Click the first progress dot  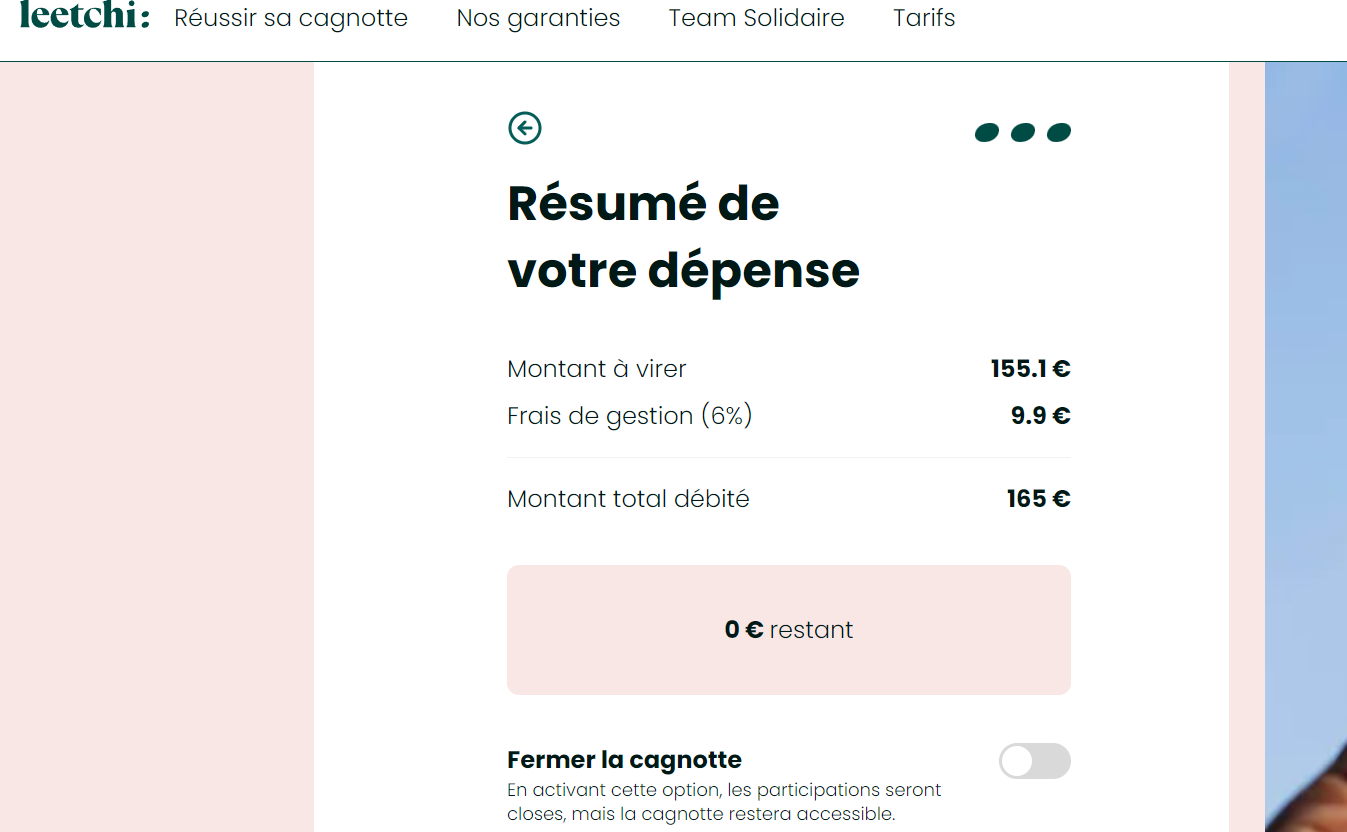click(987, 133)
